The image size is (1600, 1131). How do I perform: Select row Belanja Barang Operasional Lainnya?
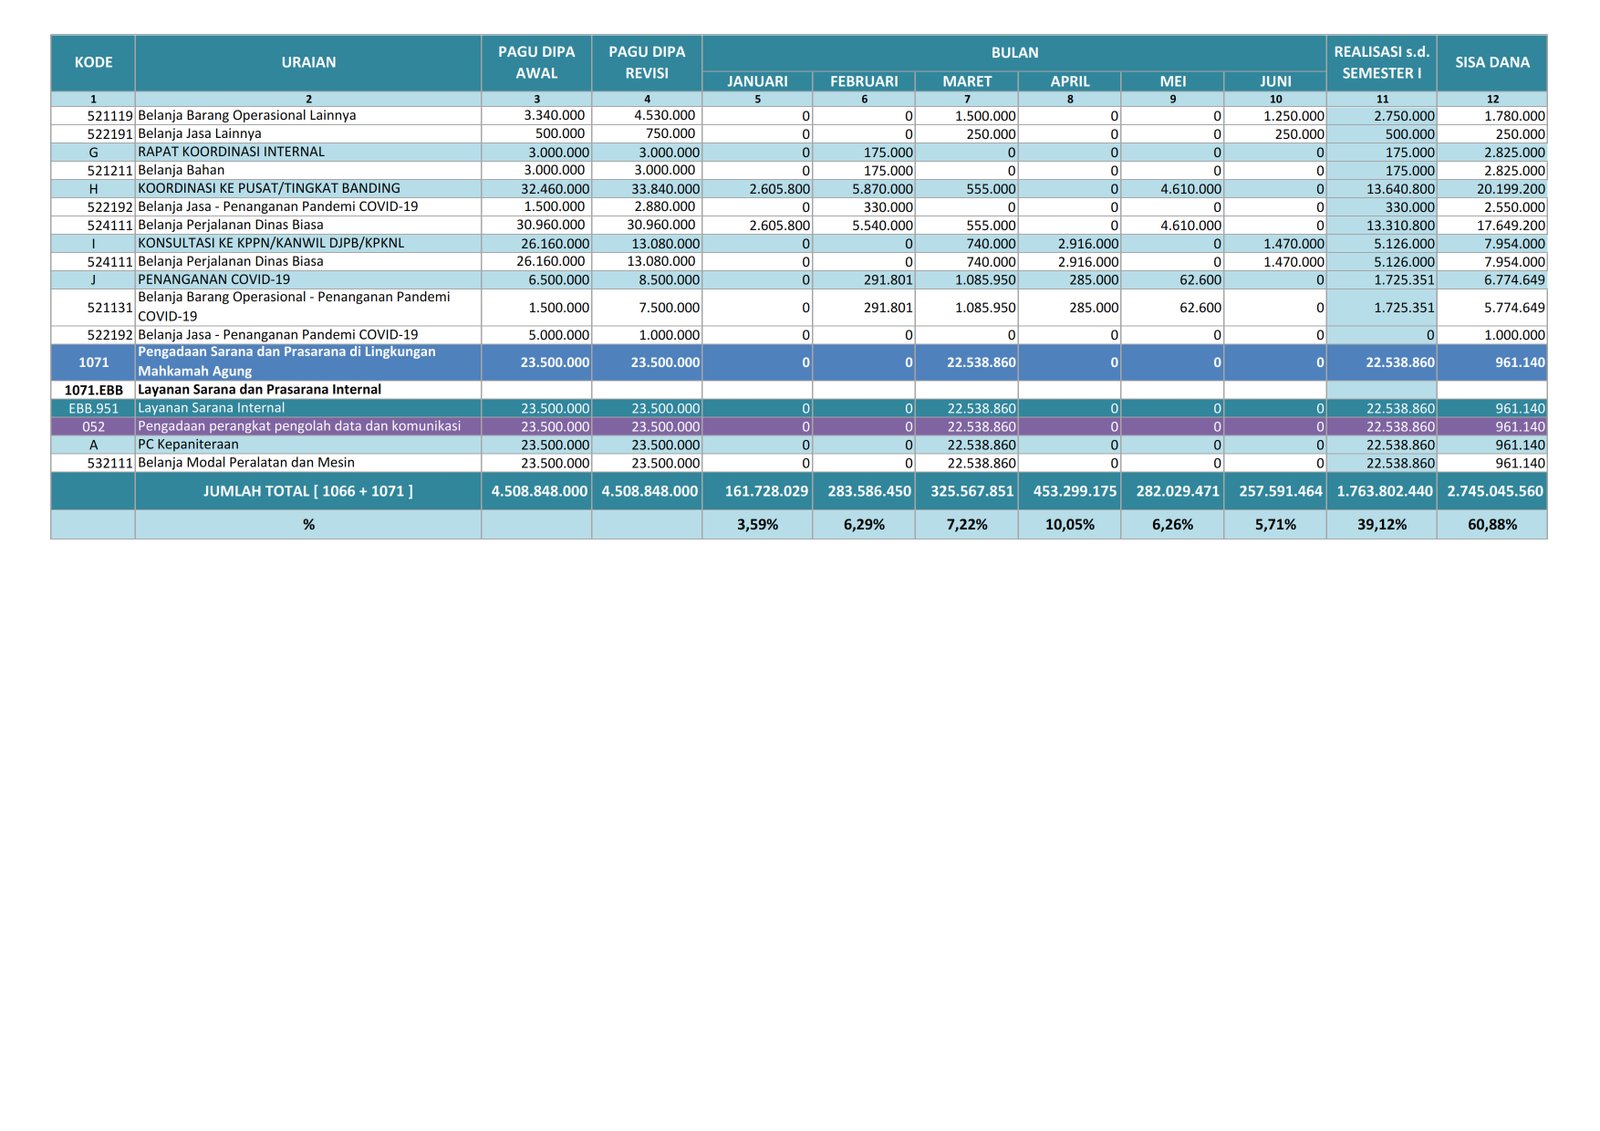(799, 116)
